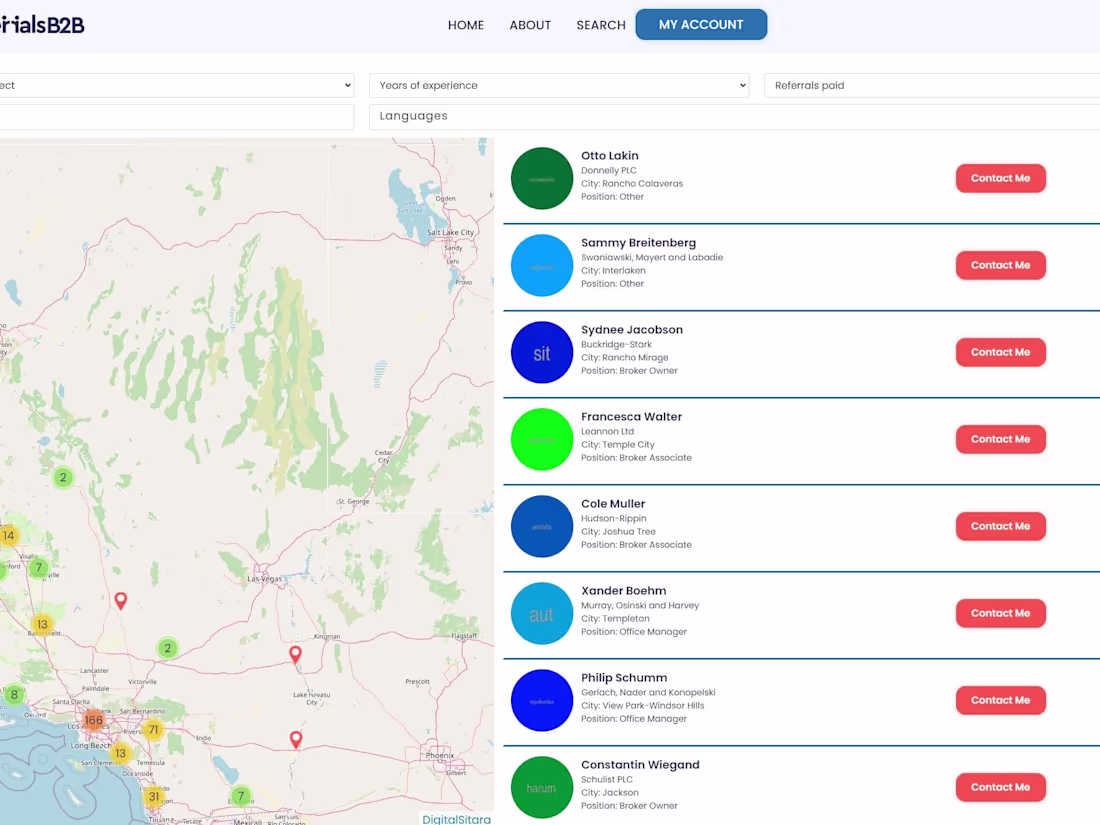Open the DigitalSitara link on the map
Image resolution: width=1100 pixels, height=825 pixels.
pos(456,819)
